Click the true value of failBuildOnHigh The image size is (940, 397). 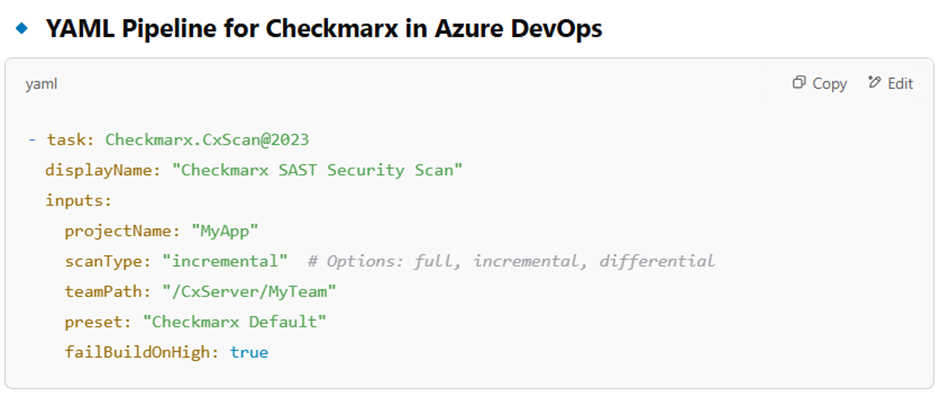pyautogui.click(x=249, y=353)
